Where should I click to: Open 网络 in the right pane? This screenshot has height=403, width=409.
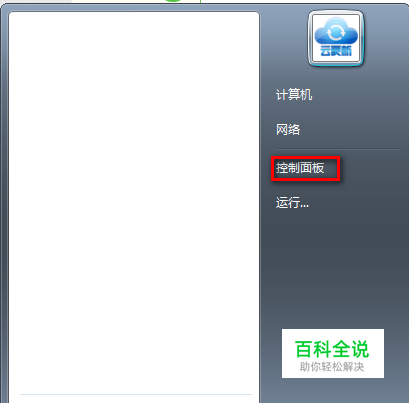pos(288,129)
